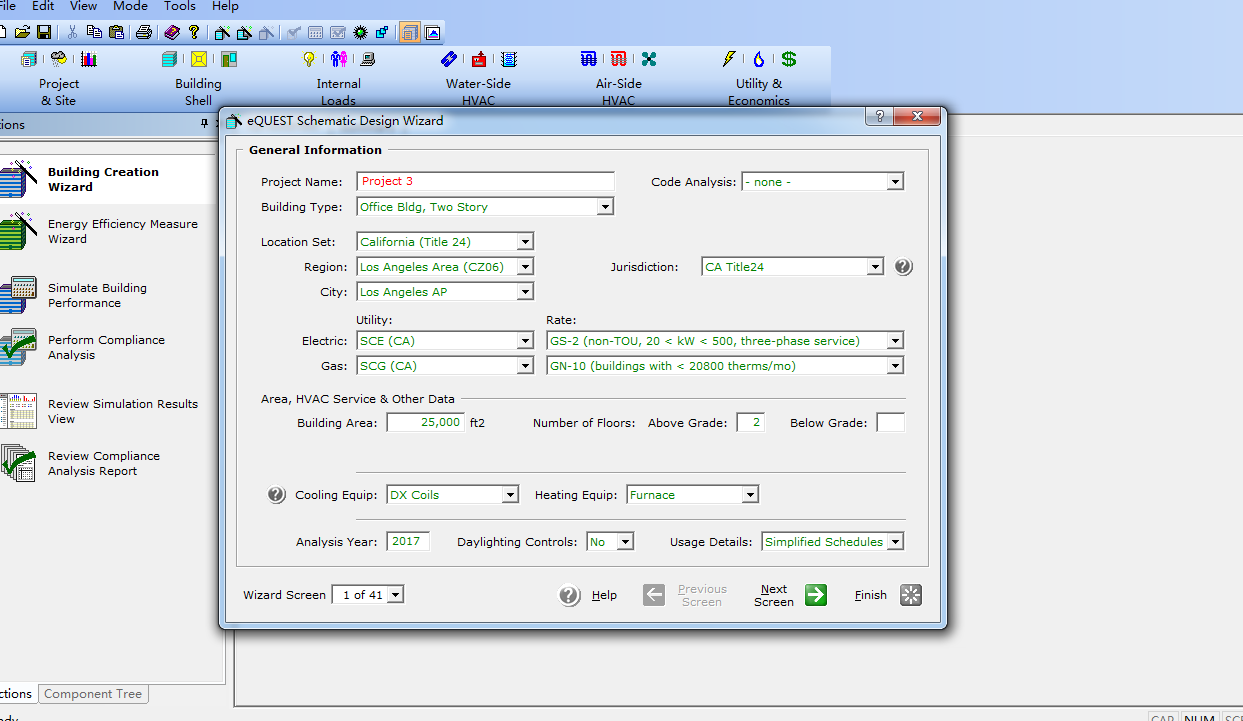Click the teal fan icon under Air-Side HVAC
The height and width of the screenshot is (721, 1243).
pyautogui.click(x=649, y=59)
